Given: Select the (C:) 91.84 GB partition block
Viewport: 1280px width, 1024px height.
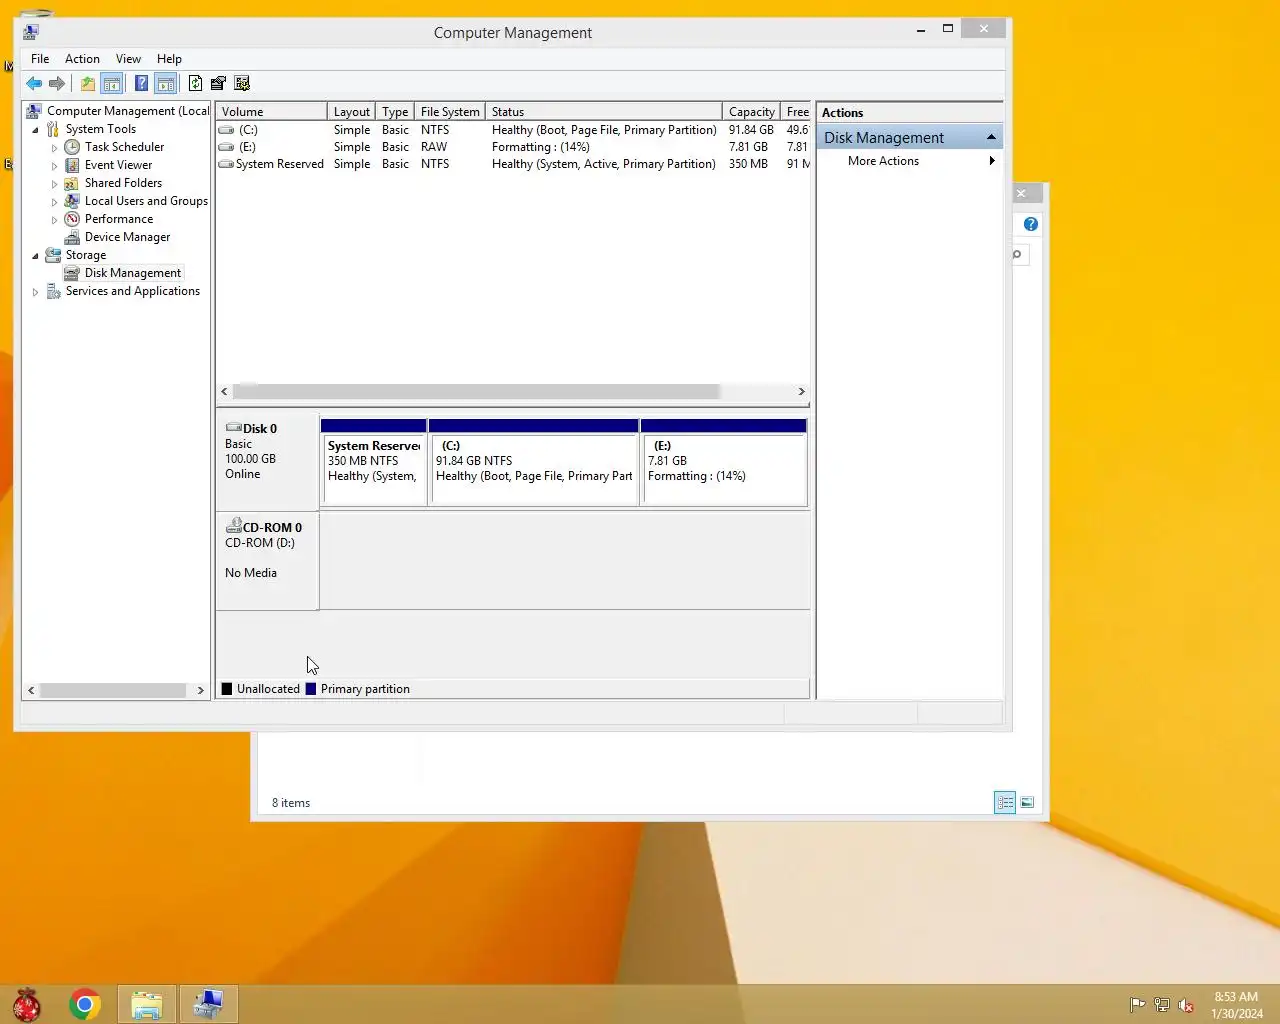Looking at the screenshot, I should coord(534,462).
